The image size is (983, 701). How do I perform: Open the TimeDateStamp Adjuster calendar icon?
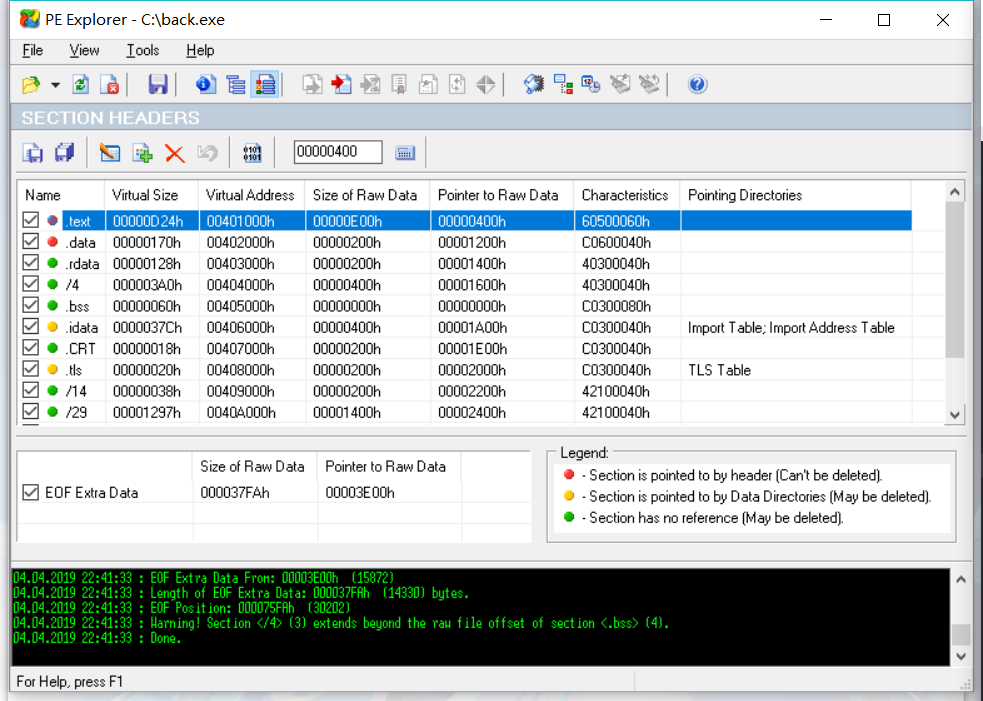(x=591, y=85)
